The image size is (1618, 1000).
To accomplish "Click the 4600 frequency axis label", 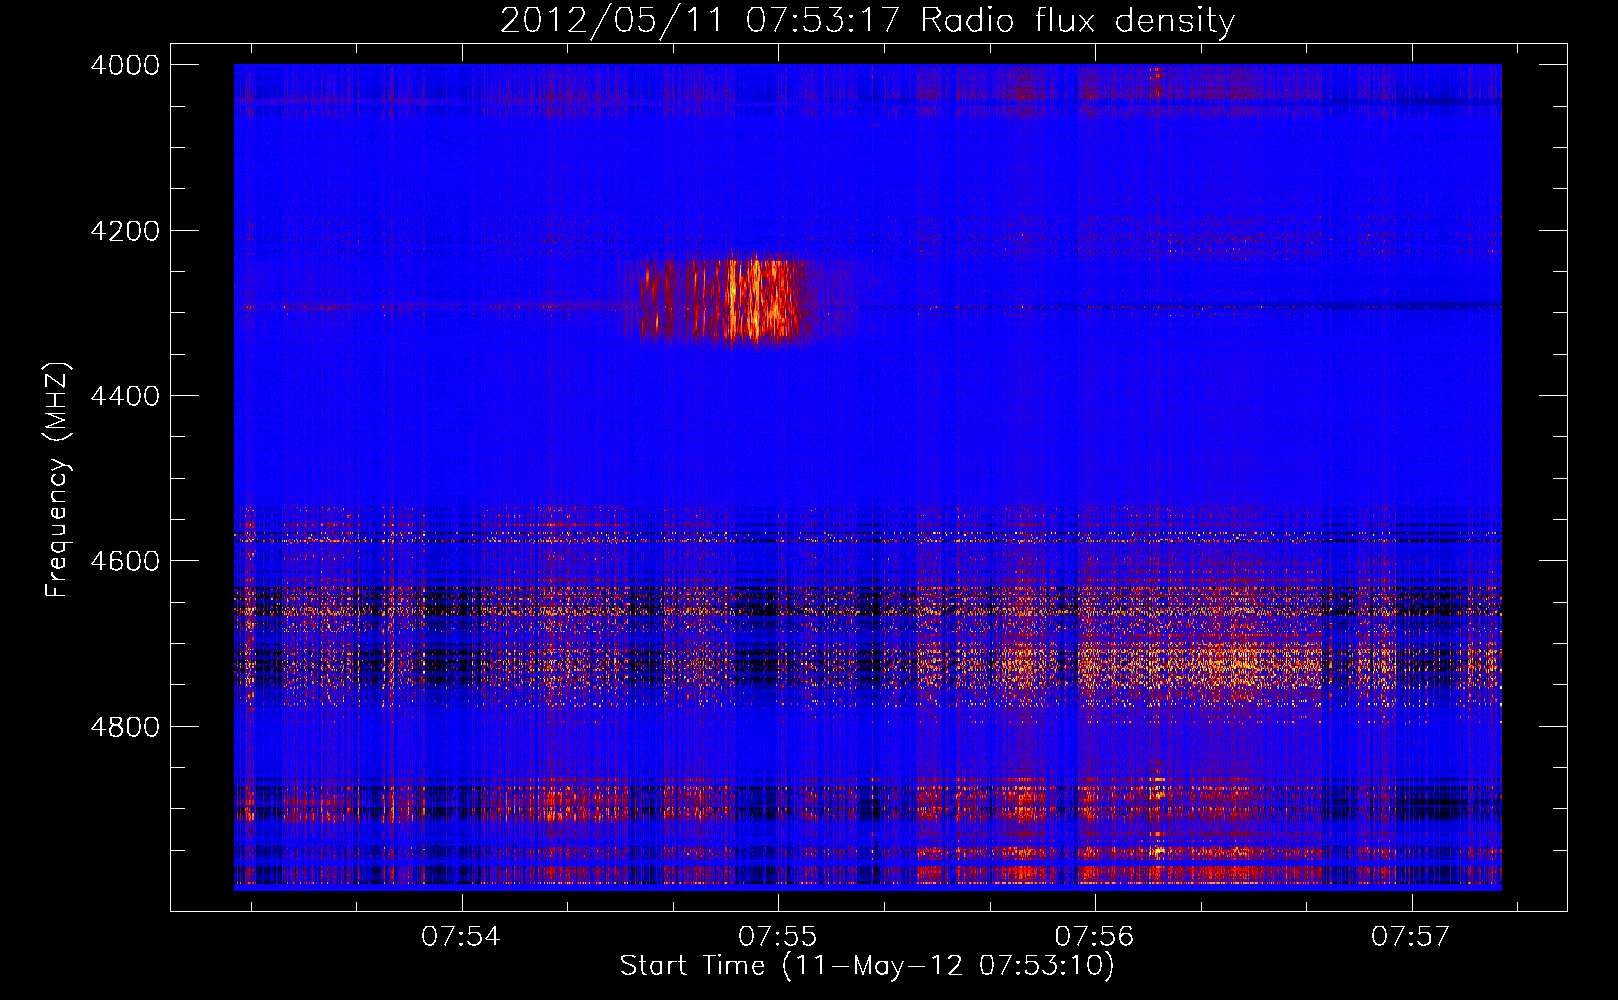I will point(125,561).
